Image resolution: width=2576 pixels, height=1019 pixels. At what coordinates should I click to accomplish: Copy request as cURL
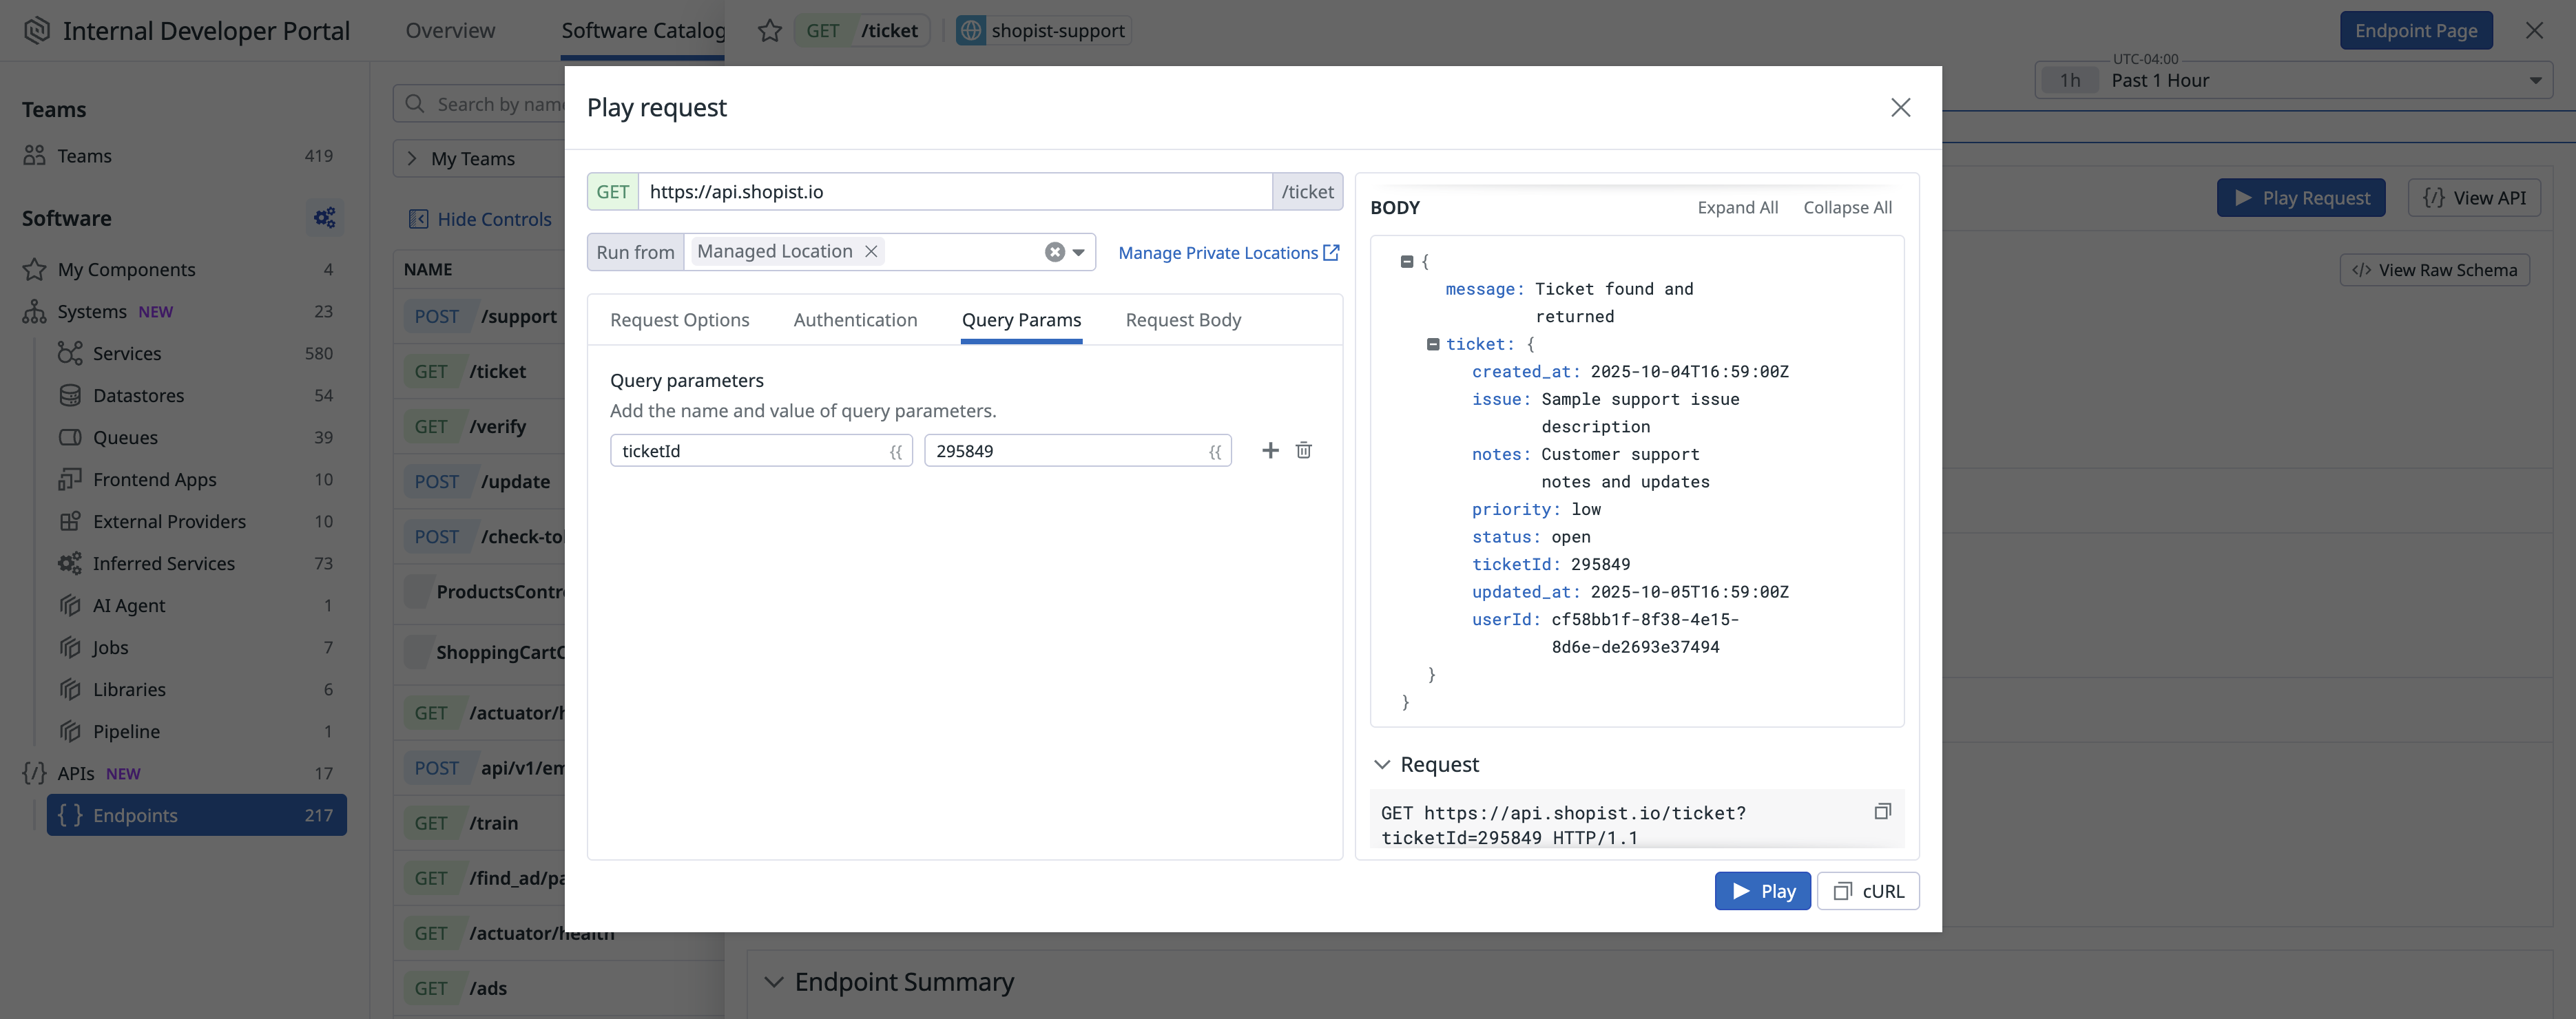pyautogui.click(x=1867, y=890)
